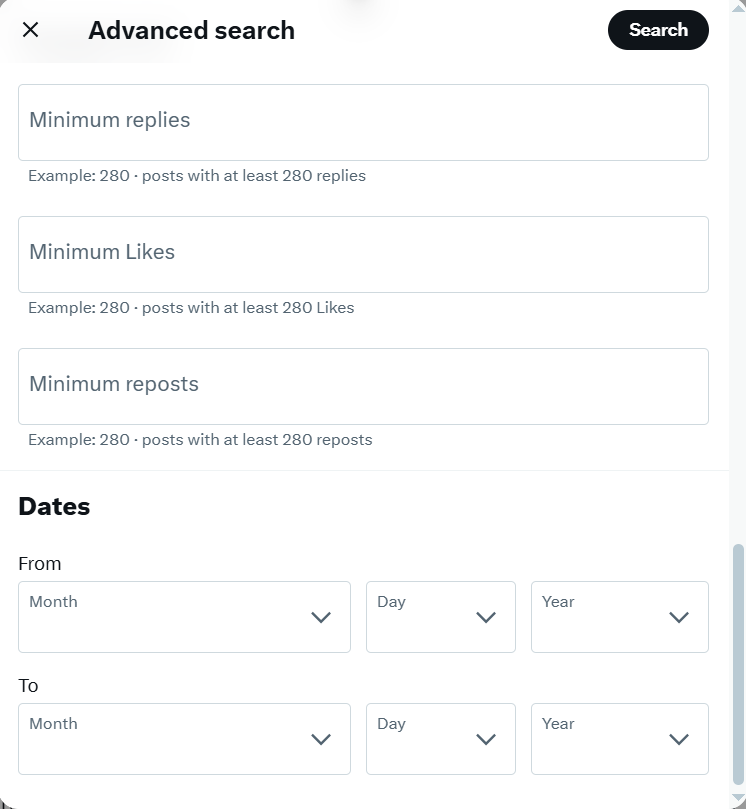Click inside the Minimum reposts field
This screenshot has height=810, width=746.
pyautogui.click(x=363, y=385)
